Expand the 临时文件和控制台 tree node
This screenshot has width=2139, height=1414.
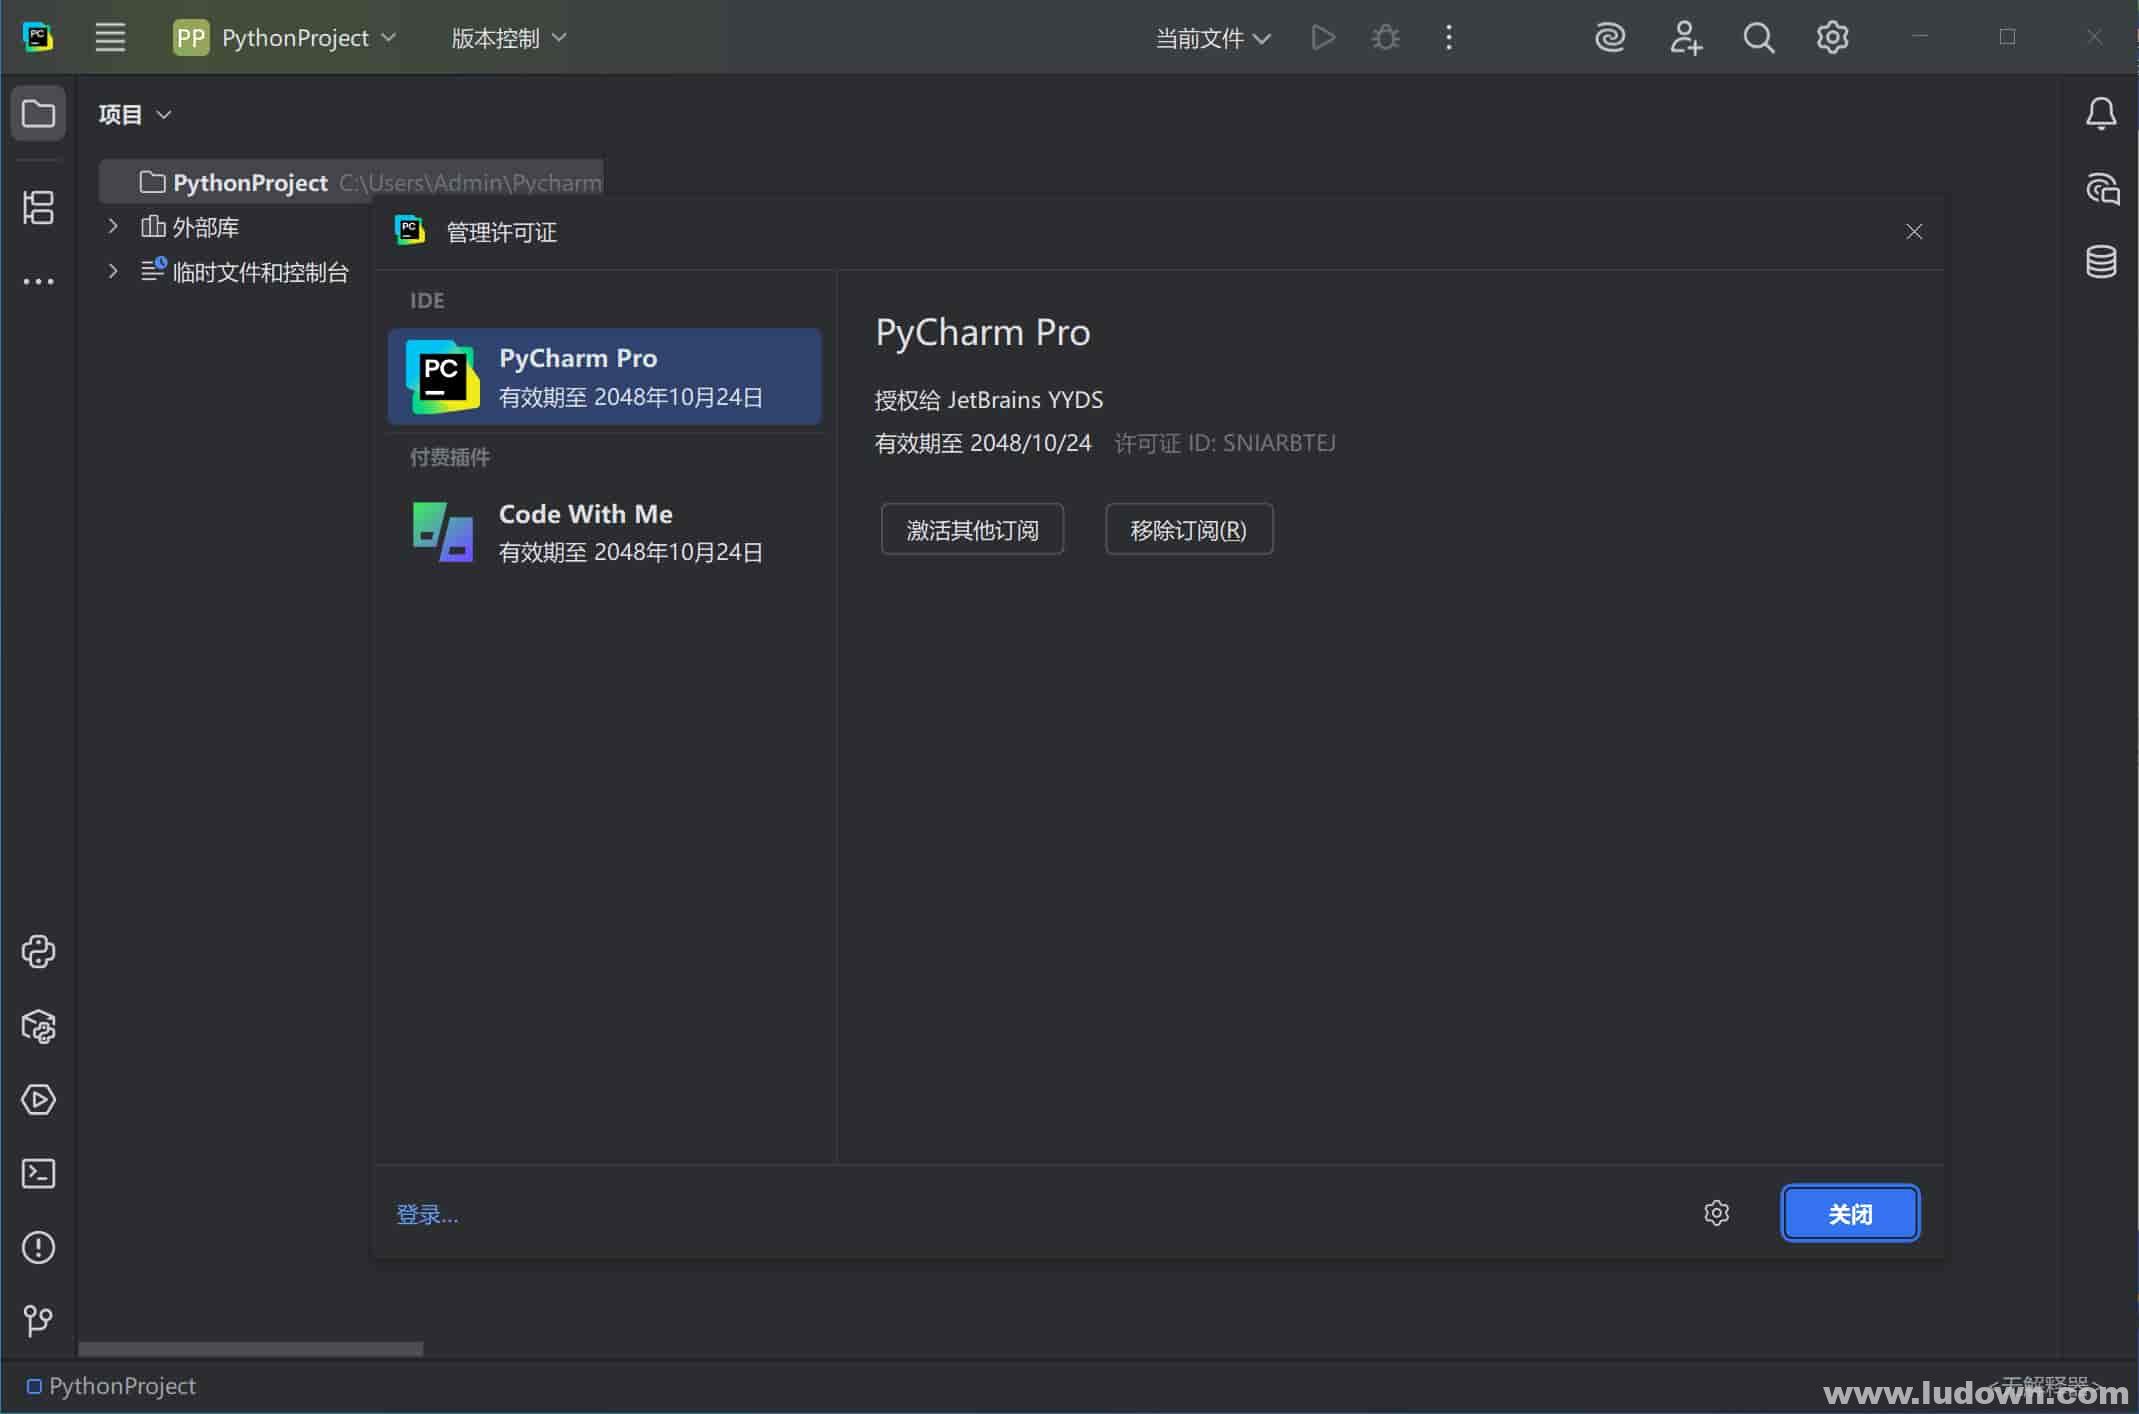click(113, 271)
